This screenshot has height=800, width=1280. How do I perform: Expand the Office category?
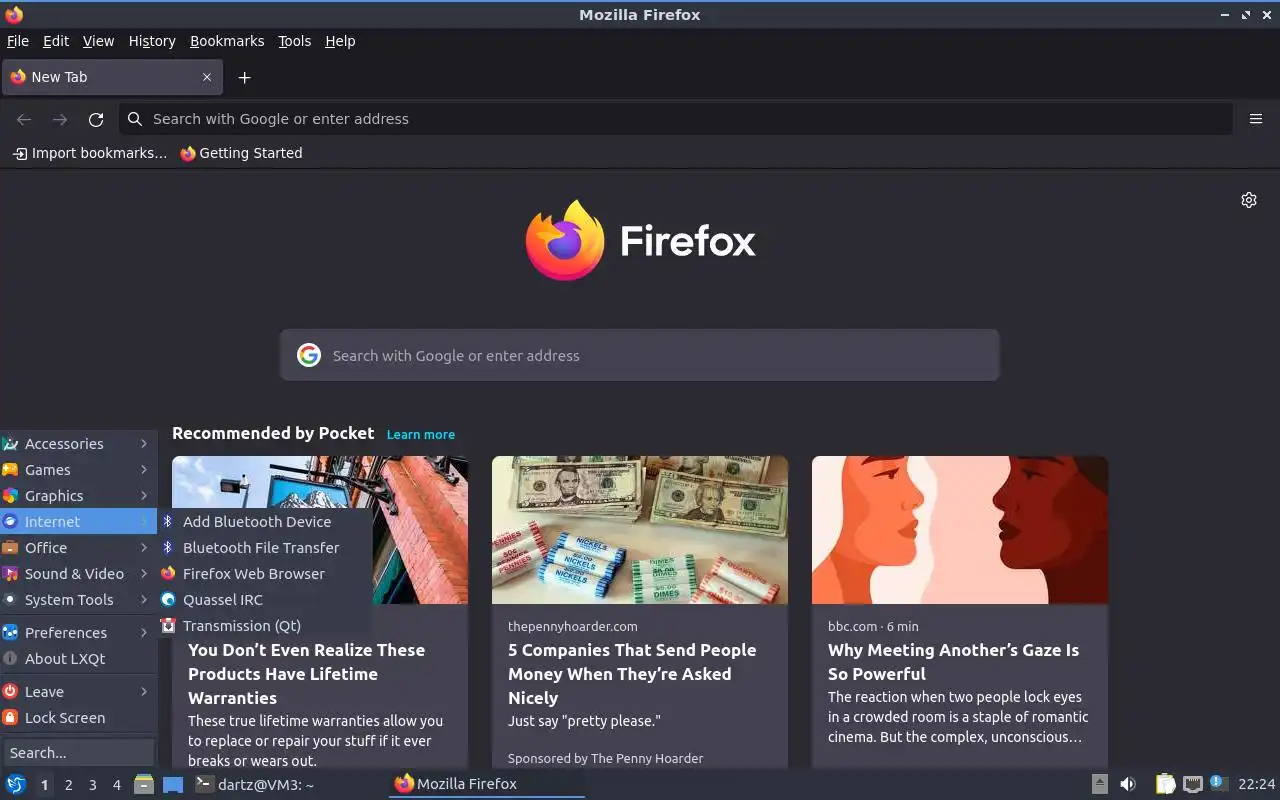tap(78, 548)
